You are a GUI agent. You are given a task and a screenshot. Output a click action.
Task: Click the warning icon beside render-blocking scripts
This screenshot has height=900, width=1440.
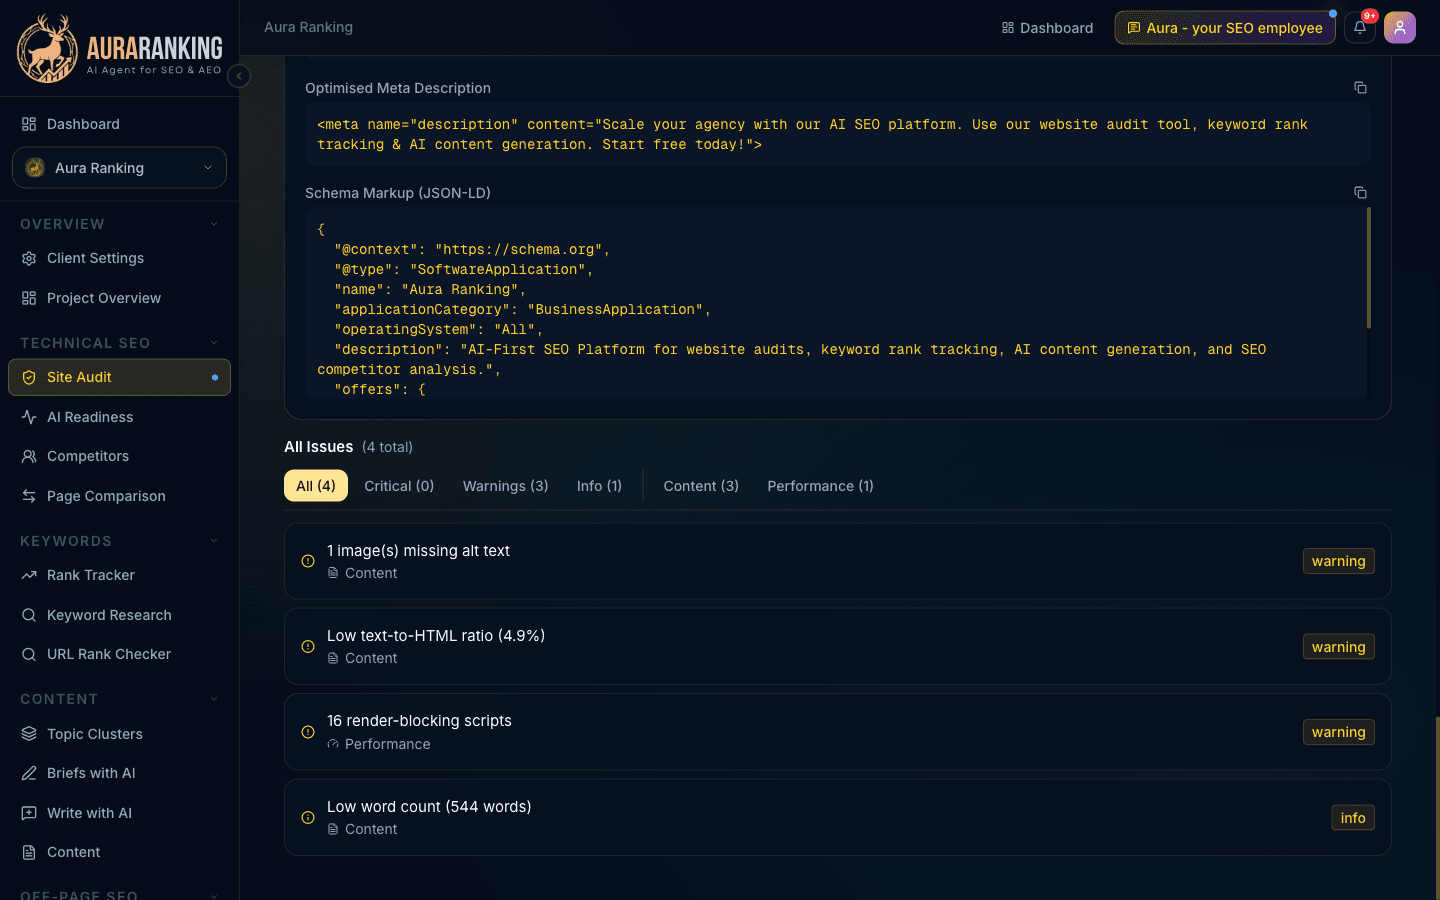pos(308,732)
